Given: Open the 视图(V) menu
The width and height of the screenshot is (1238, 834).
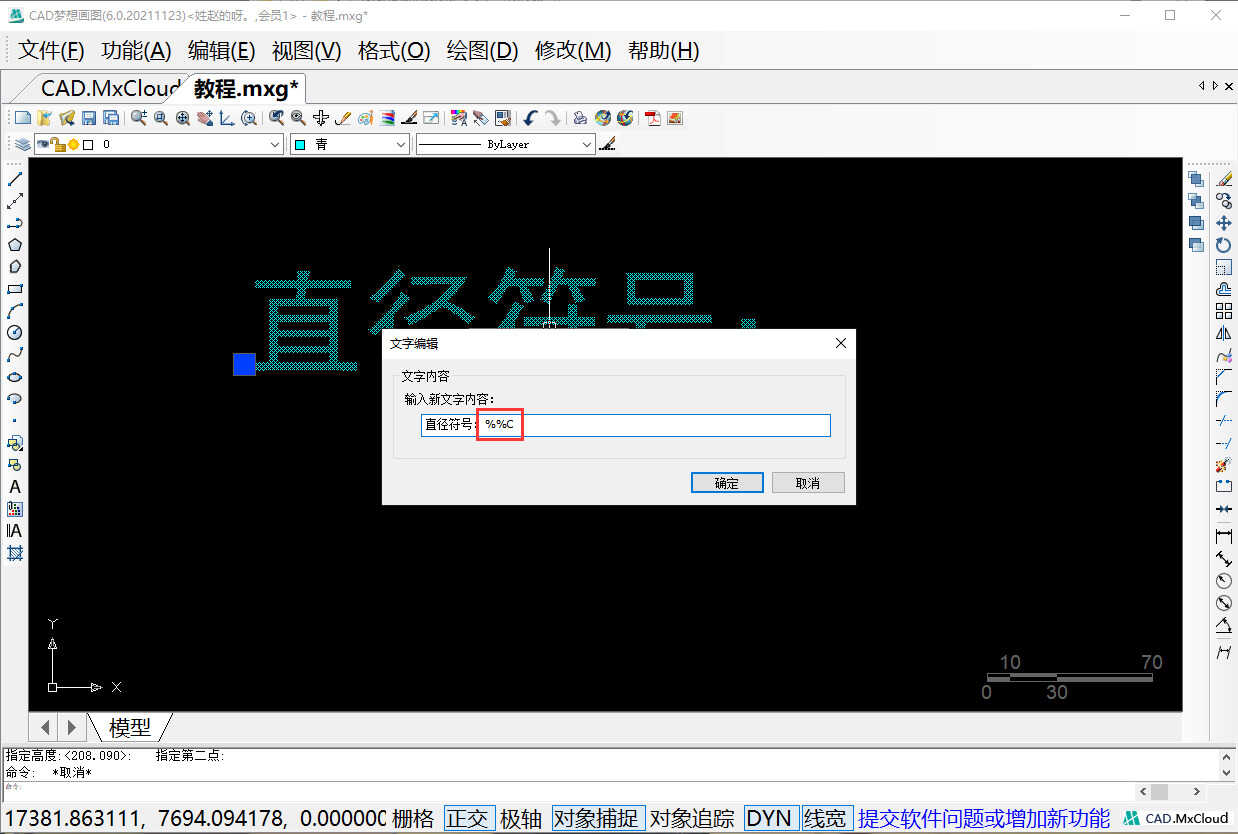Looking at the screenshot, I should tap(306, 51).
